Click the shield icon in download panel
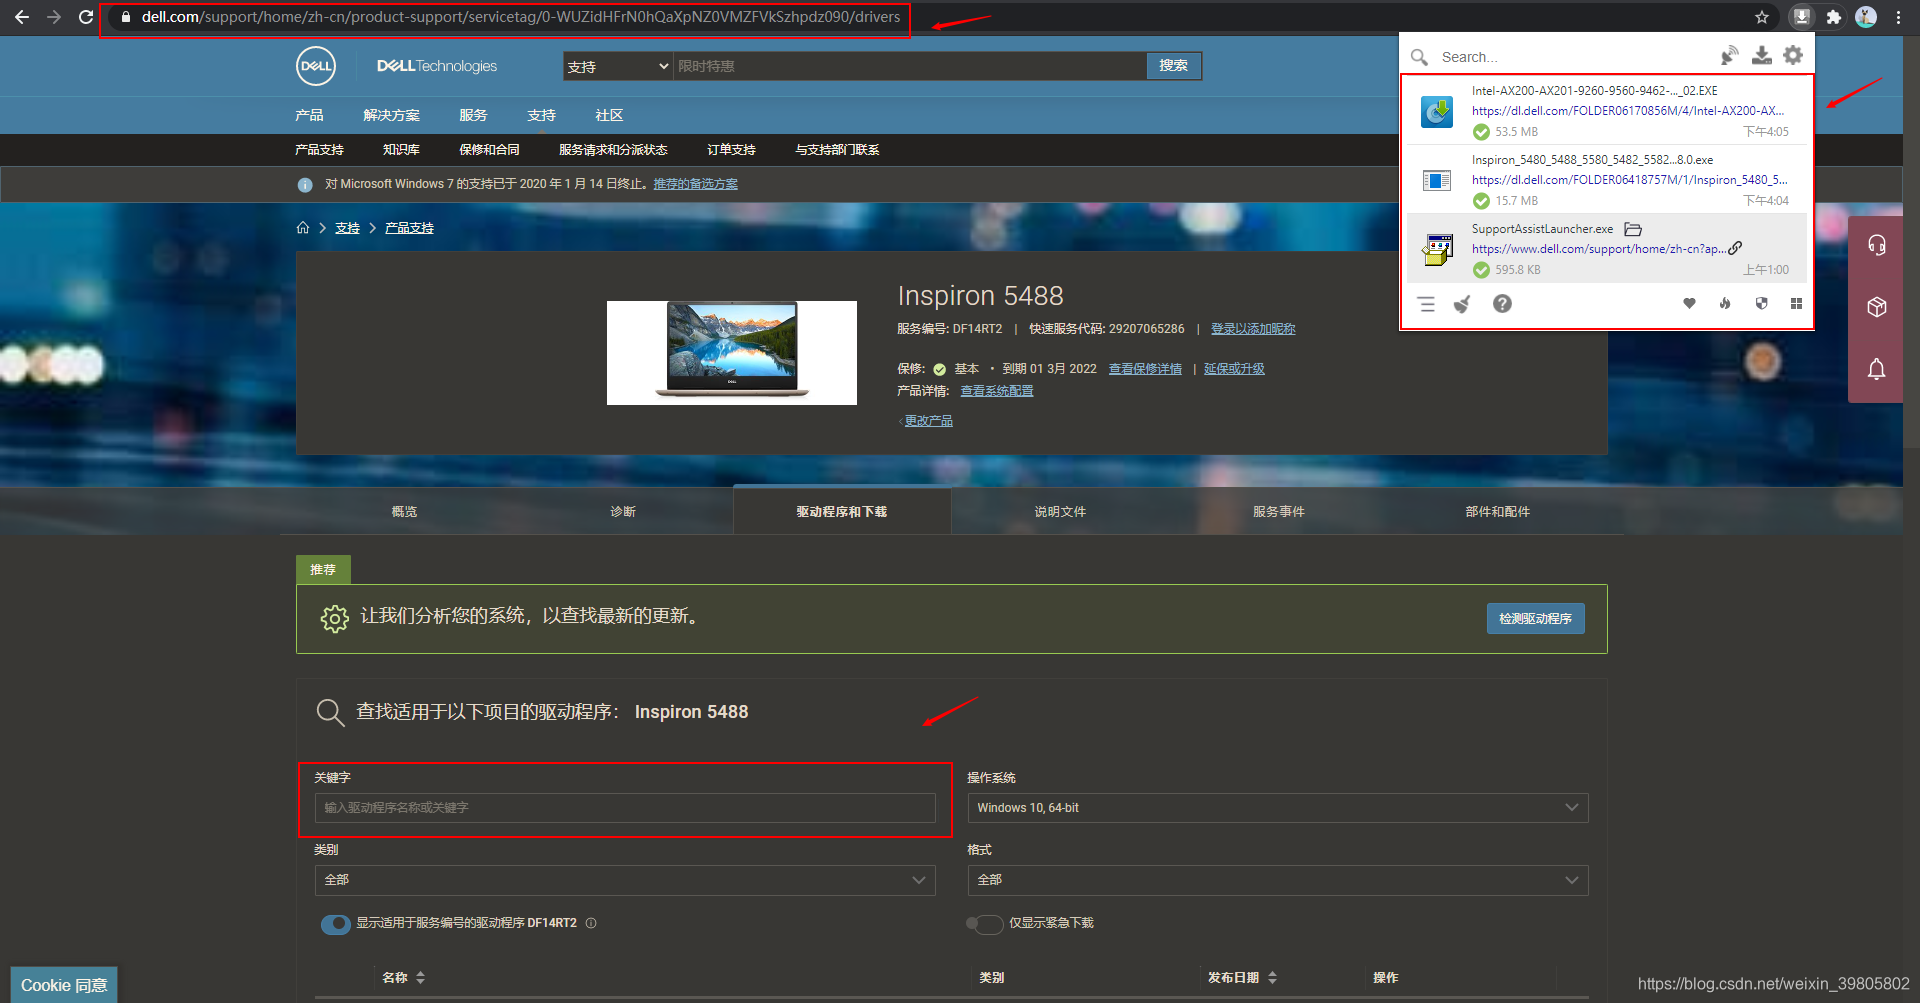The width and height of the screenshot is (1920, 1003). 1761,303
